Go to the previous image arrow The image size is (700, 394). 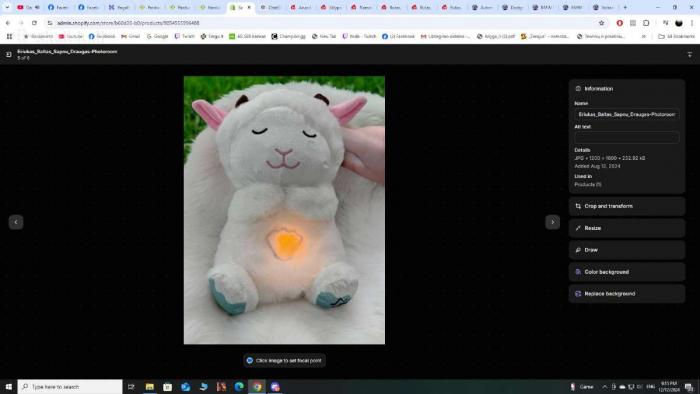[16, 222]
